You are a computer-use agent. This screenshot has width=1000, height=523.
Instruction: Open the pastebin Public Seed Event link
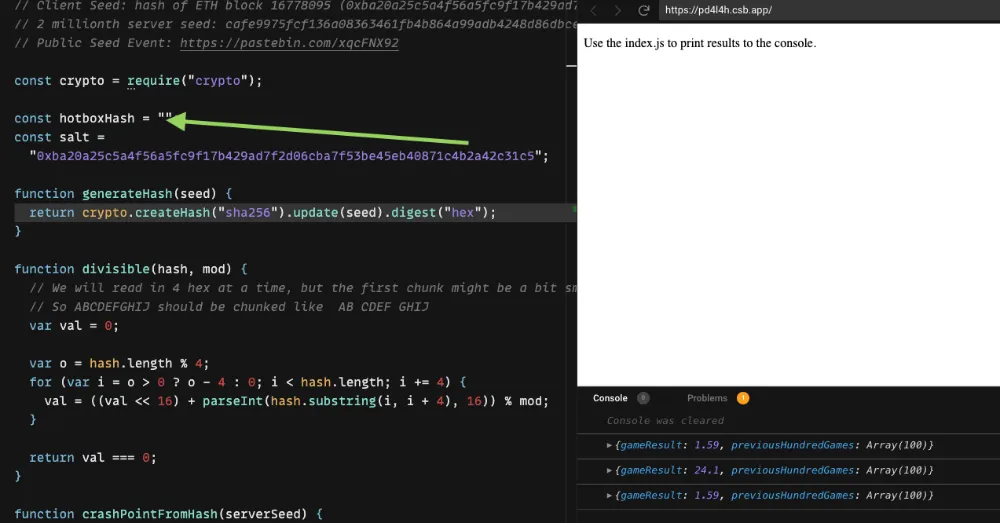pos(289,43)
